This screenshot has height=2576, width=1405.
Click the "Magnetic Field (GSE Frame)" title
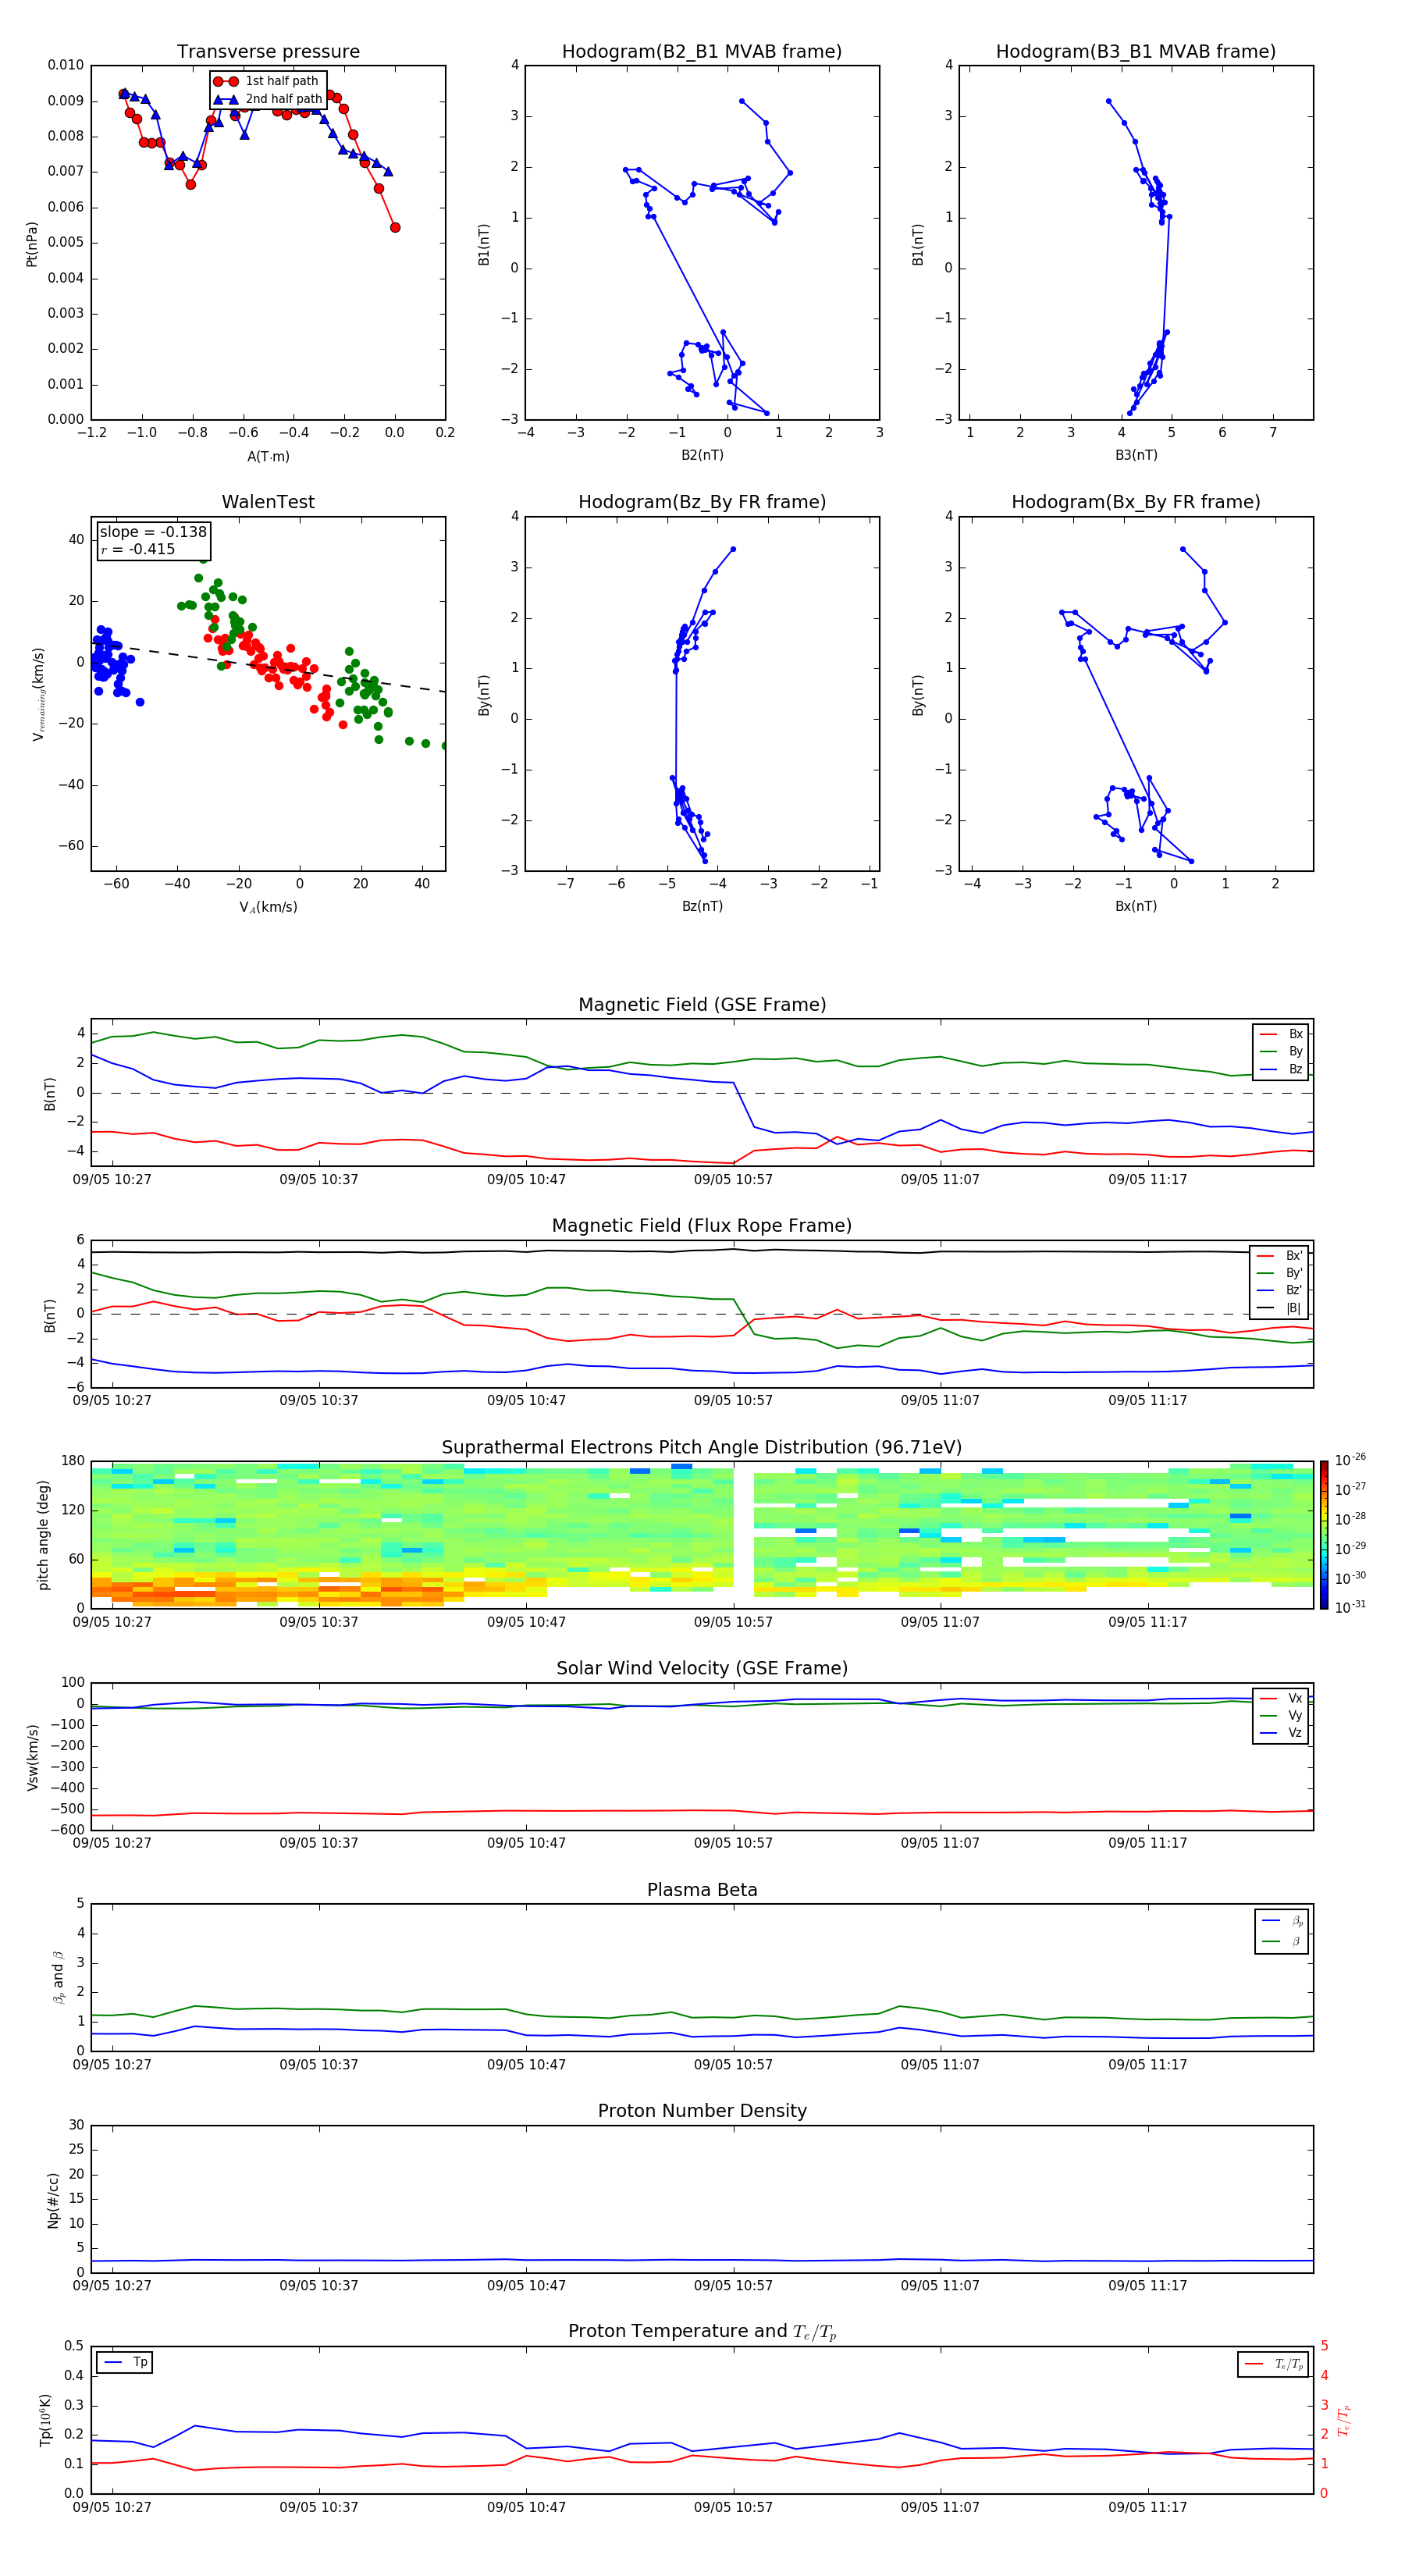click(x=702, y=1005)
